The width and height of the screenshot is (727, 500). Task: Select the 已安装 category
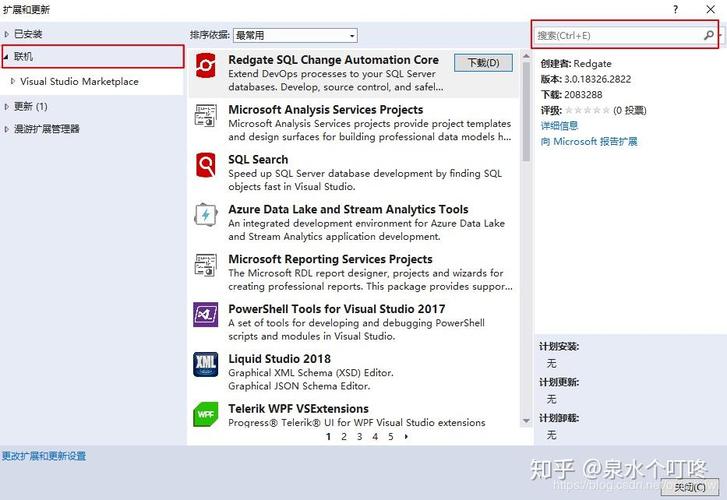(x=28, y=34)
